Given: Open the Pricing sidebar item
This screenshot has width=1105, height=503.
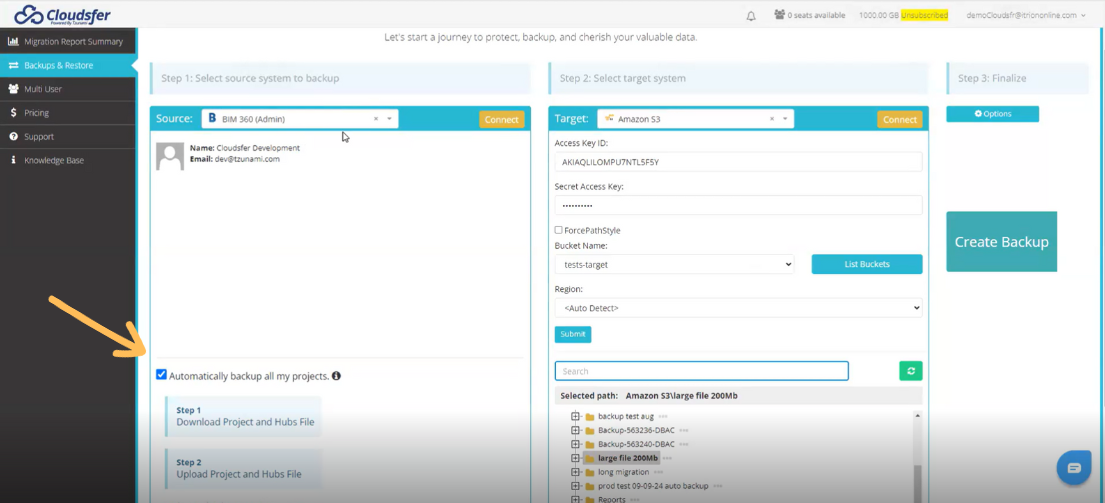Looking at the screenshot, I should coord(68,113).
